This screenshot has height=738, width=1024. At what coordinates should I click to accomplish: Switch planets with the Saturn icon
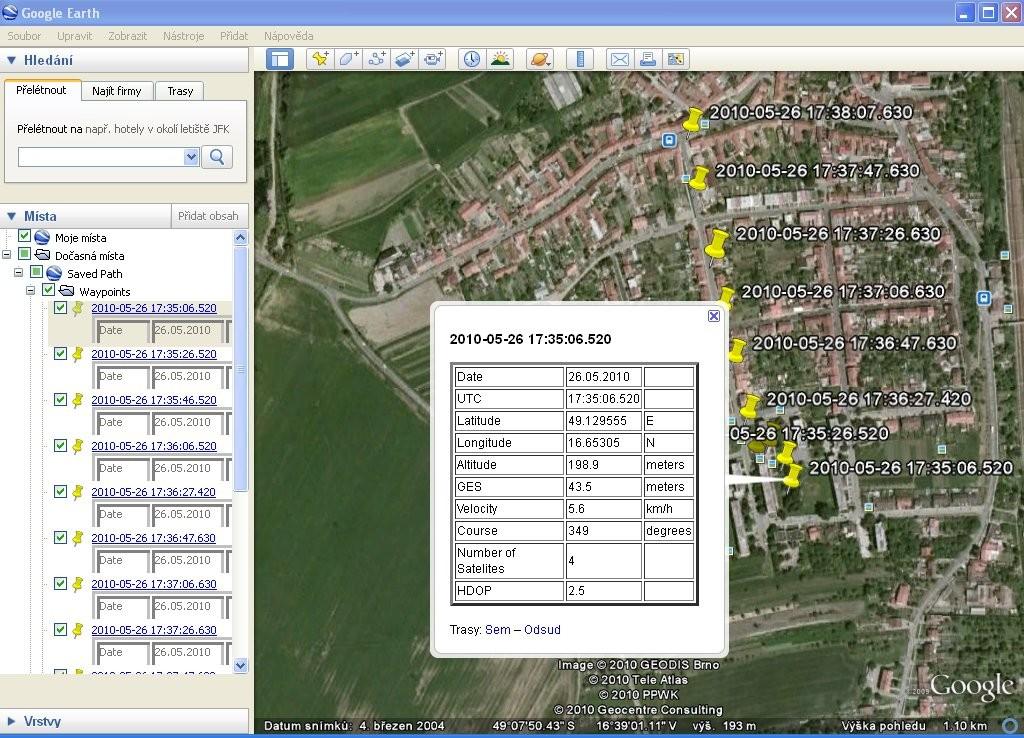540,59
